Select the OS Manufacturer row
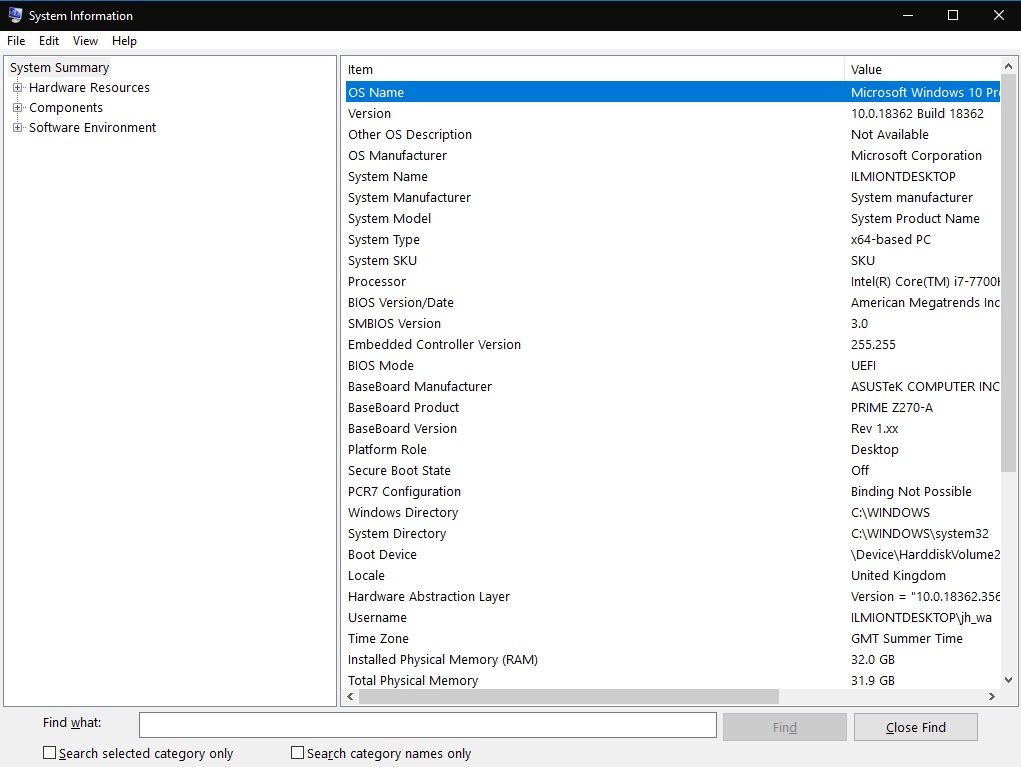This screenshot has height=767, width=1021. pos(673,156)
